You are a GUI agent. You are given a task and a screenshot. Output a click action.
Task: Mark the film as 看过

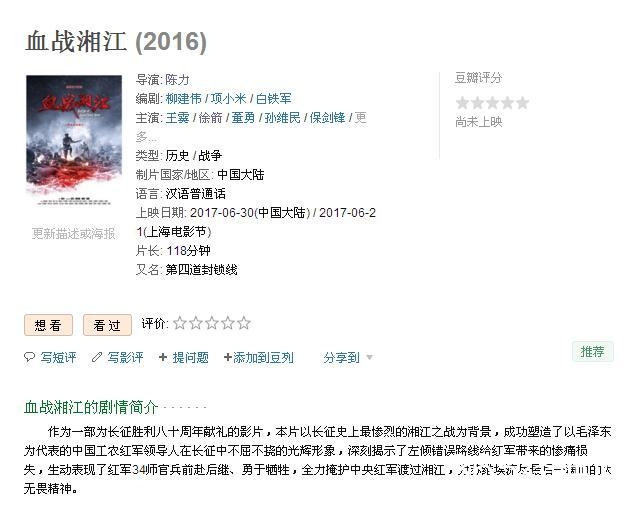pyautogui.click(x=107, y=325)
